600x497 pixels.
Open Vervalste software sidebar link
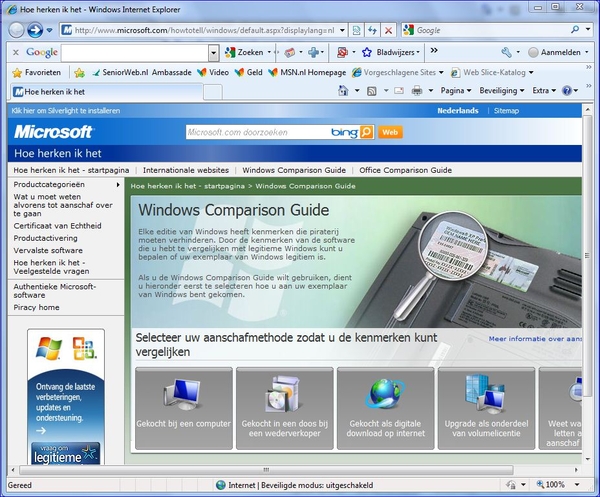click(x=48, y=250)
